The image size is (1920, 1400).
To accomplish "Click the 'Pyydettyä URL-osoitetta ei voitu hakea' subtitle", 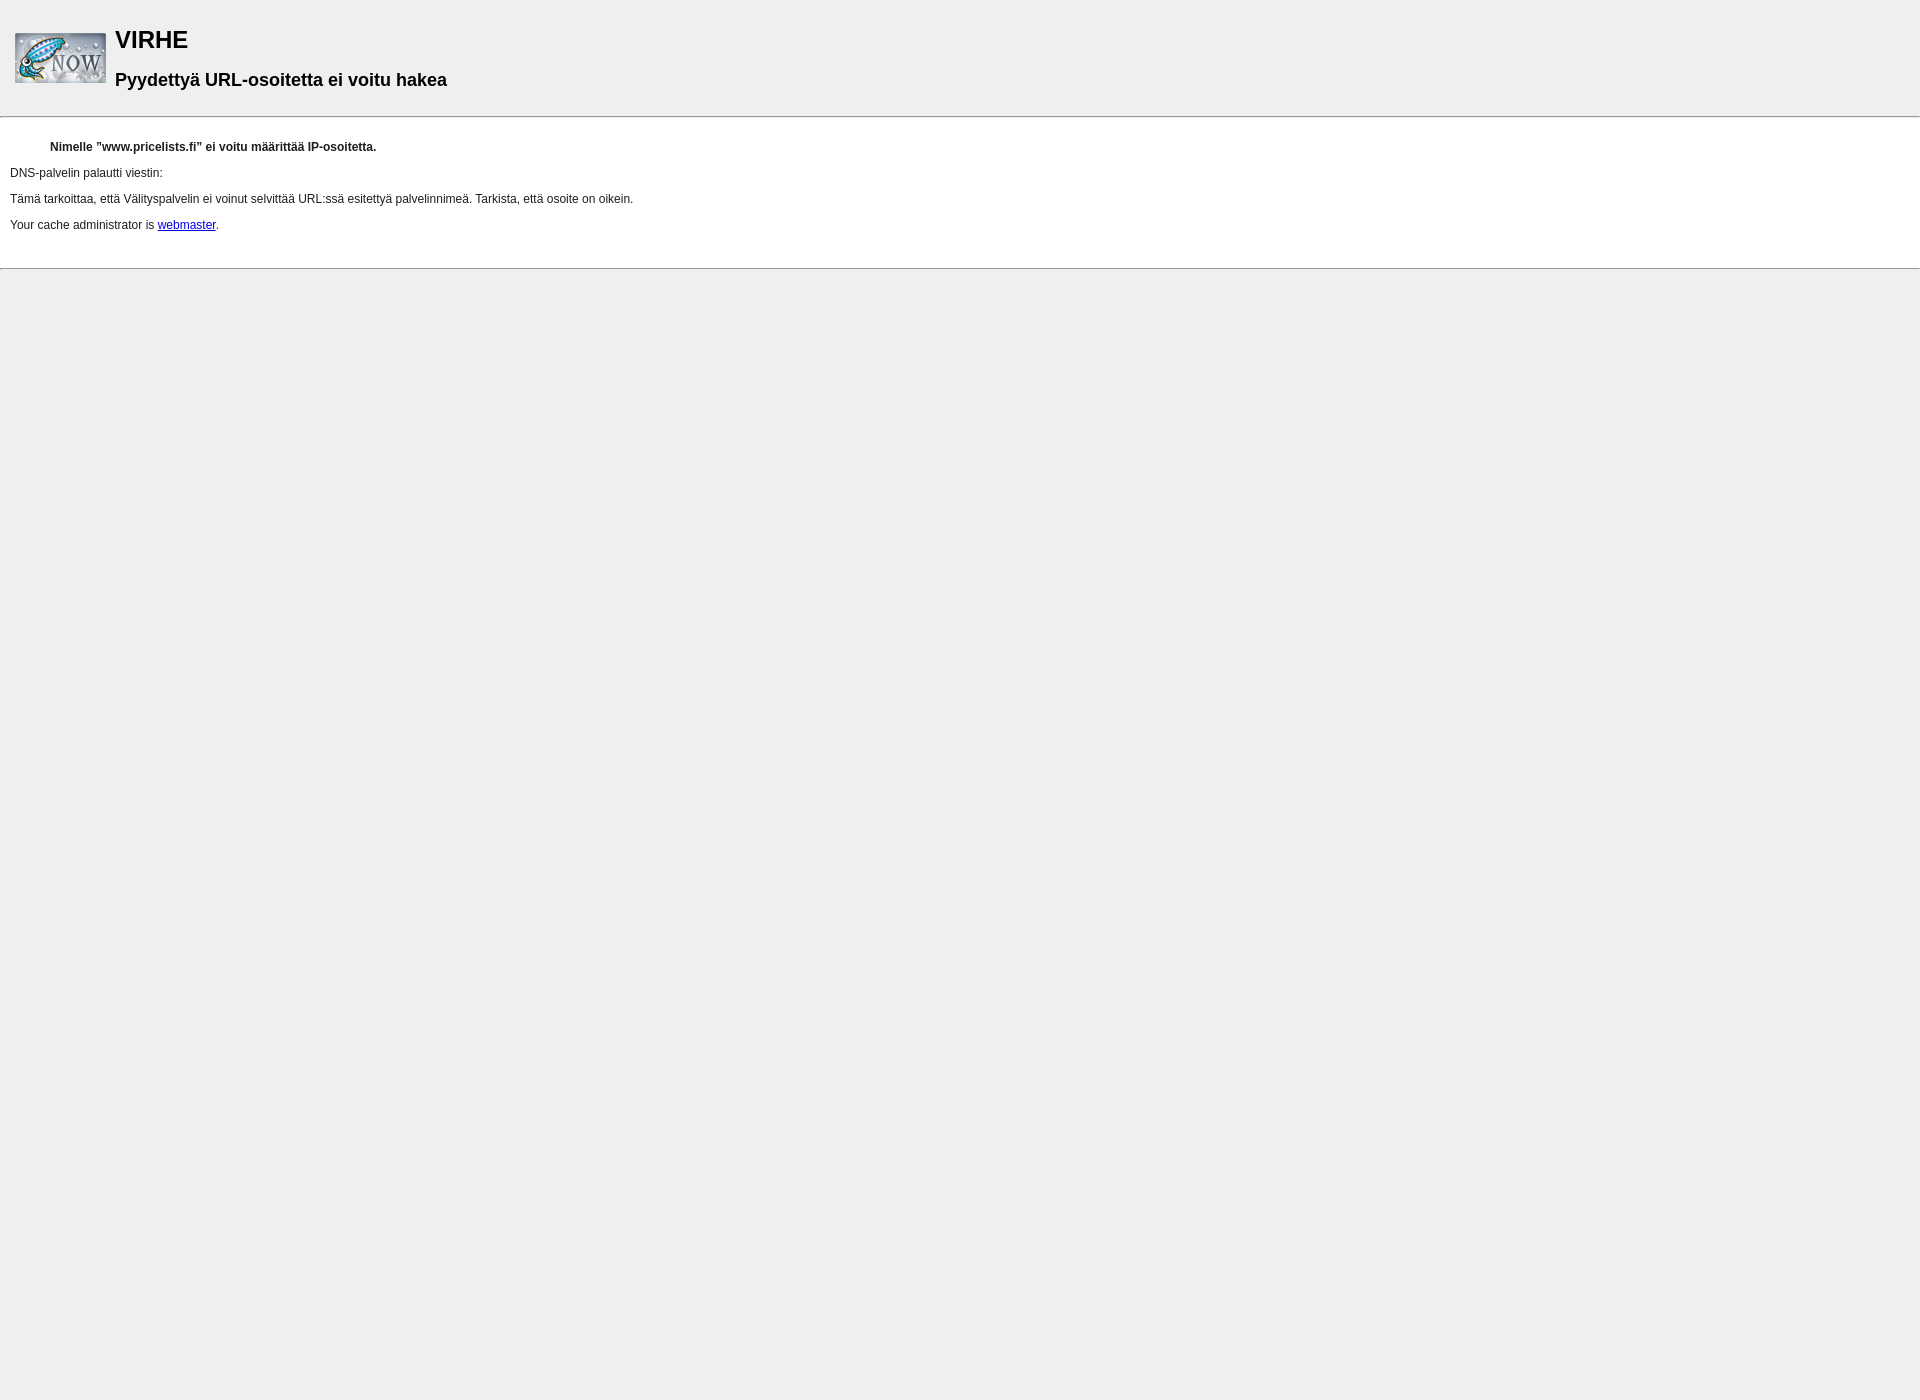I will point(280,79).
